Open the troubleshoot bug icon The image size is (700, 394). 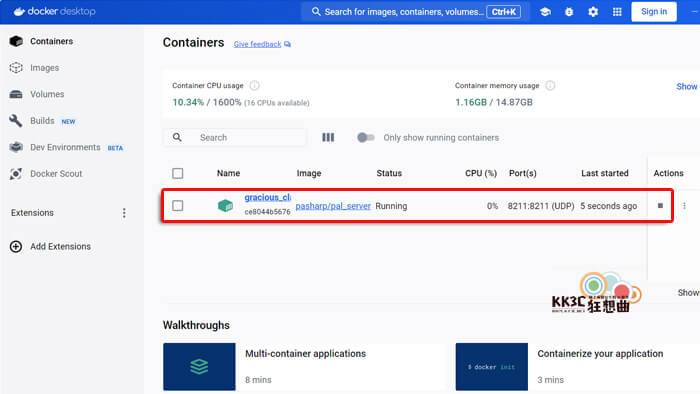(569, 12)
